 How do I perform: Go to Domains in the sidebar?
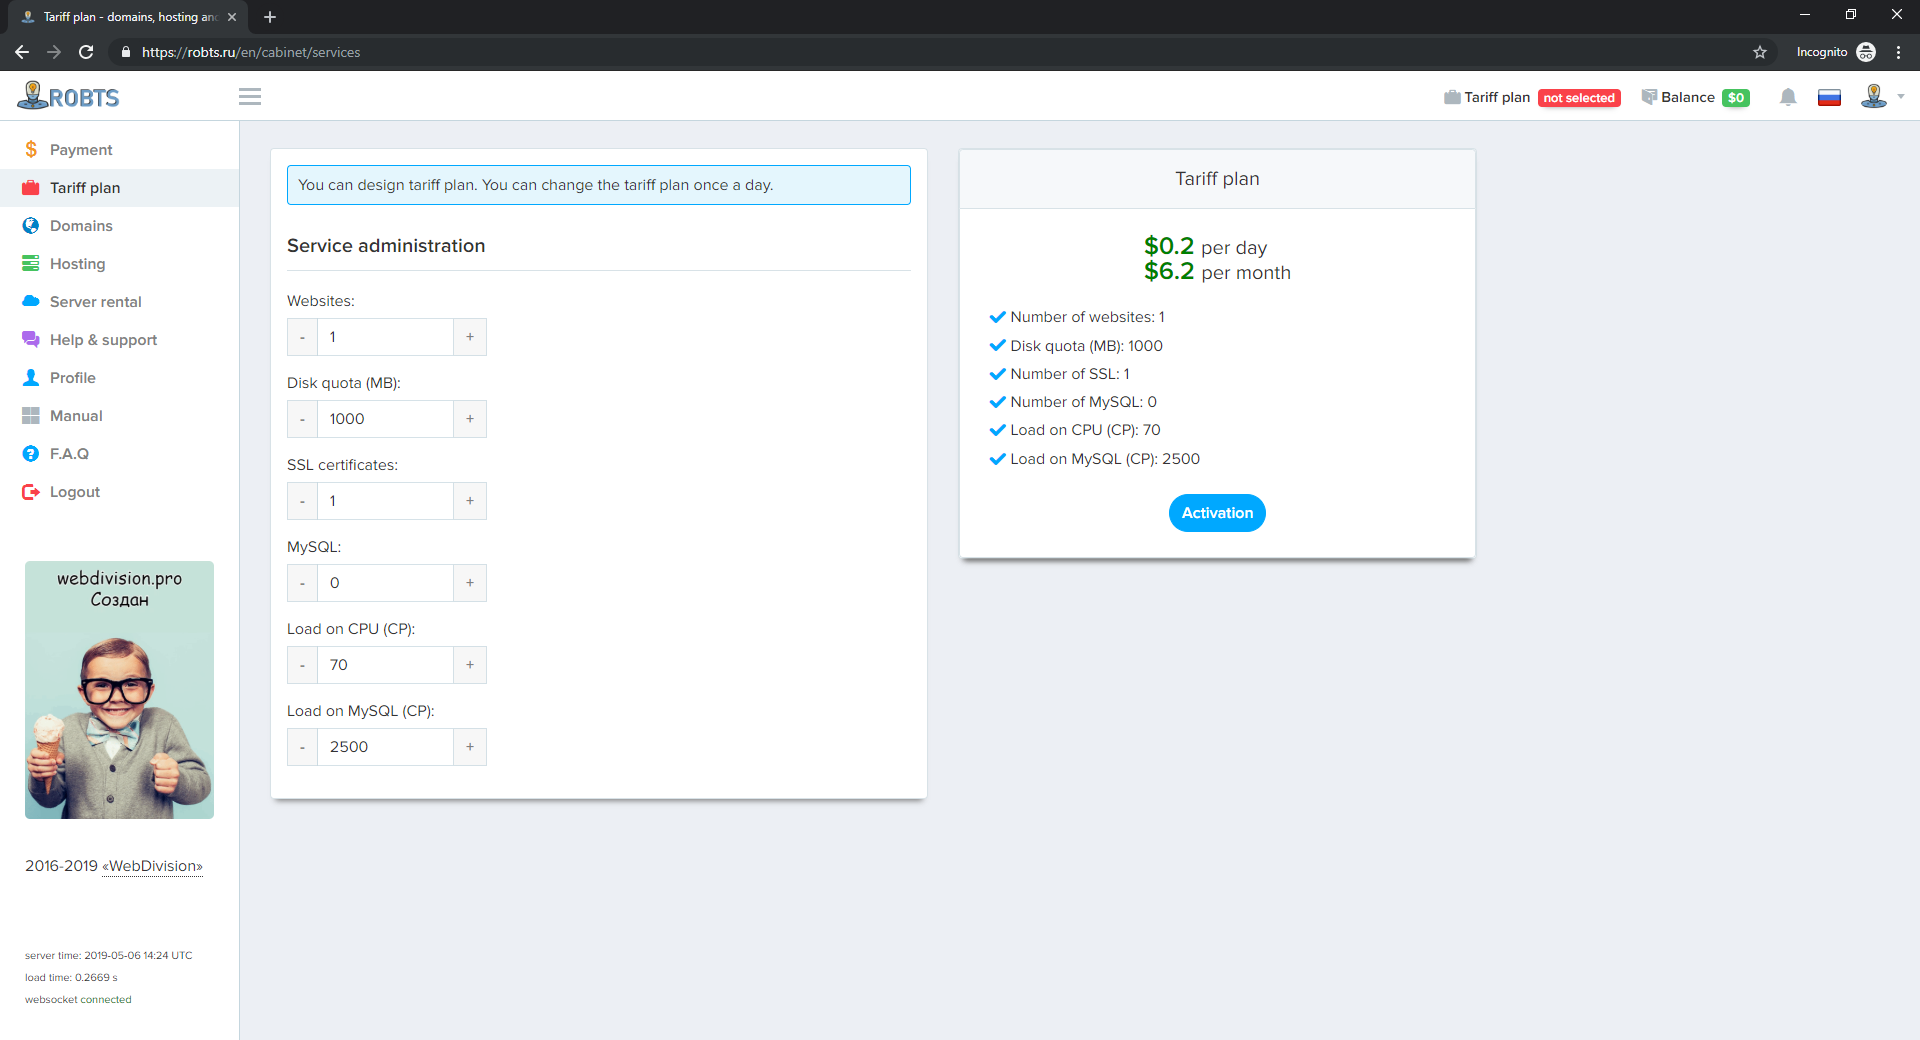point(80,226)
